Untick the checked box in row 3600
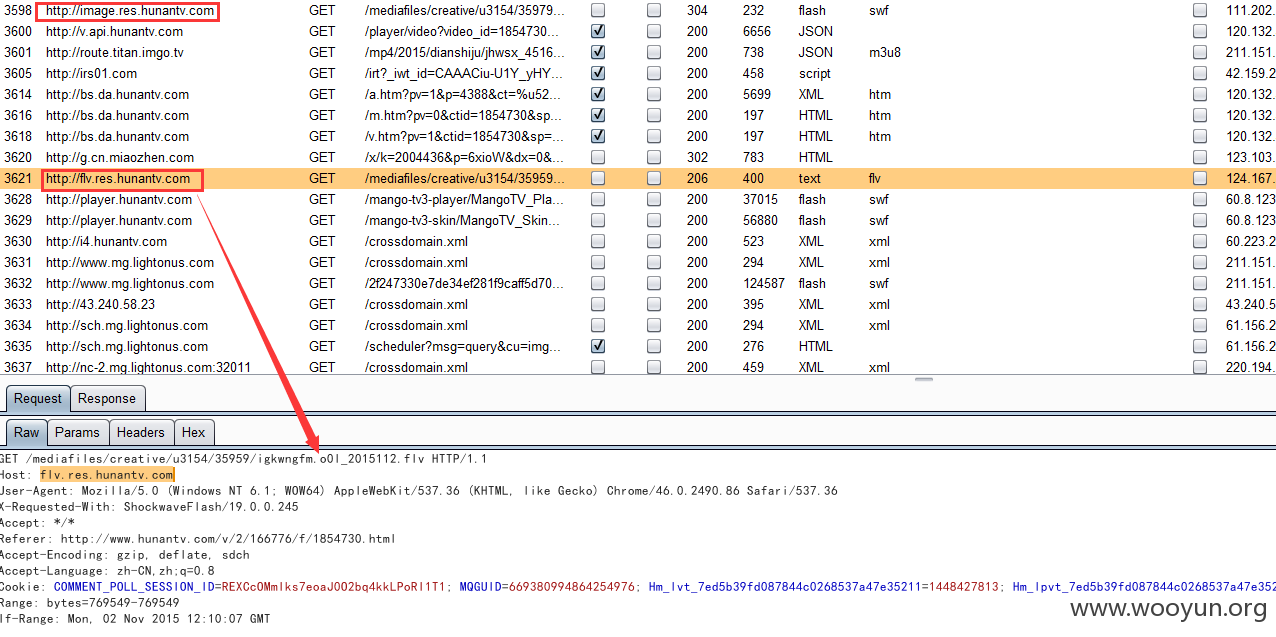This screenshot has width=1276, height=637. [x=598, y=31]
